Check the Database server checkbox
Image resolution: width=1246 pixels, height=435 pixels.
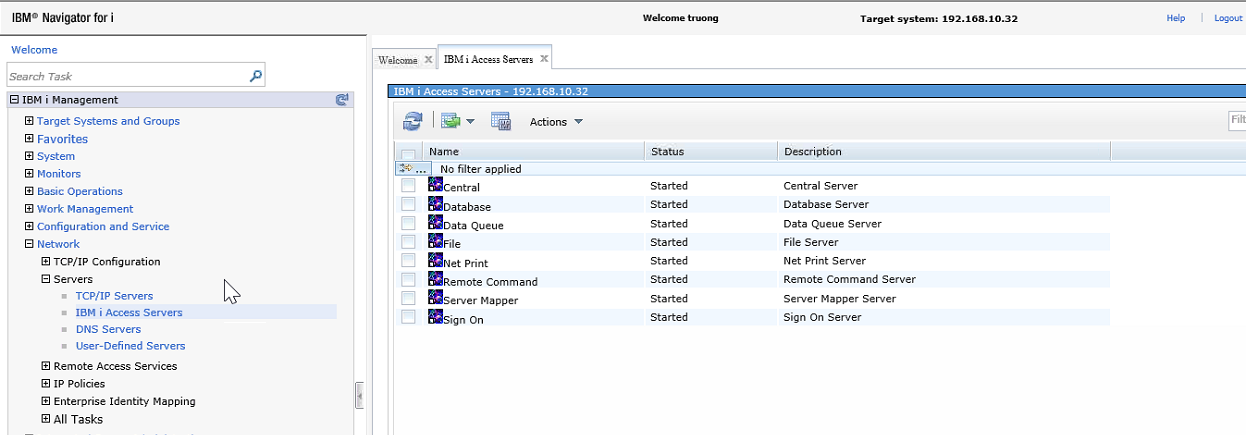coord(408,205)
